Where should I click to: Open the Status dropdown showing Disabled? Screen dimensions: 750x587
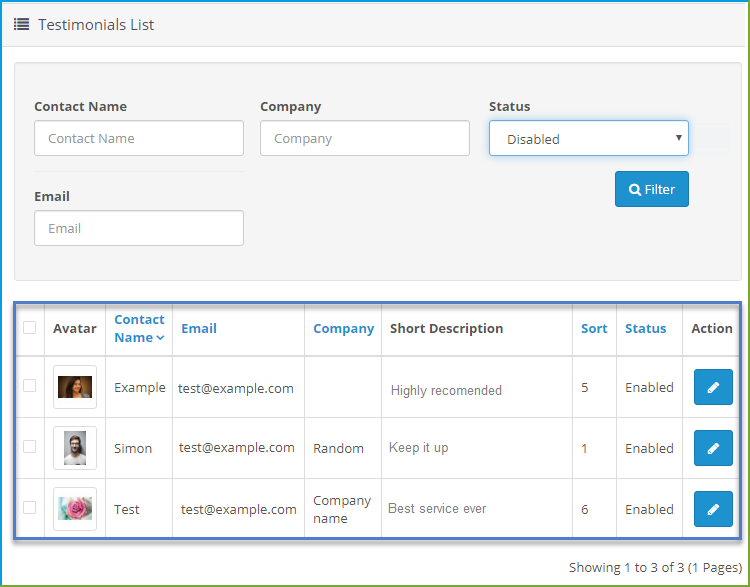click(x=589, y=138)
